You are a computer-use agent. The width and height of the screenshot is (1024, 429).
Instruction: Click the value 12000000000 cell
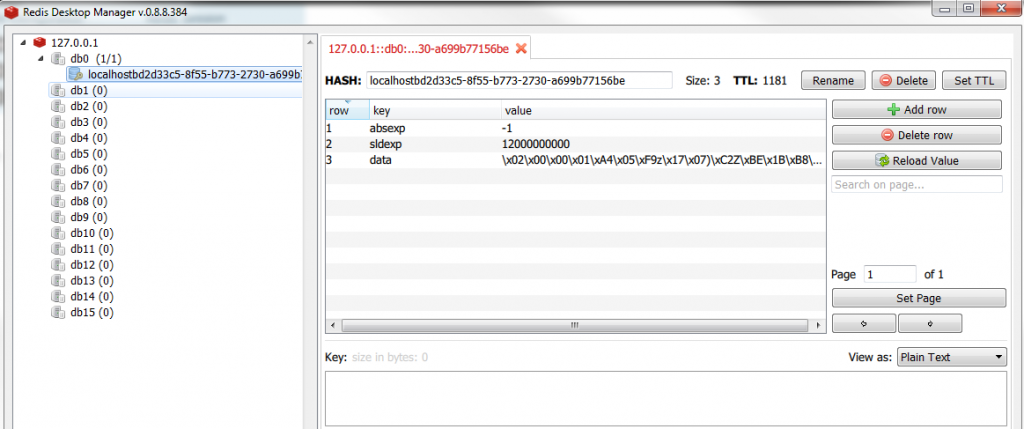coord(663,144)
